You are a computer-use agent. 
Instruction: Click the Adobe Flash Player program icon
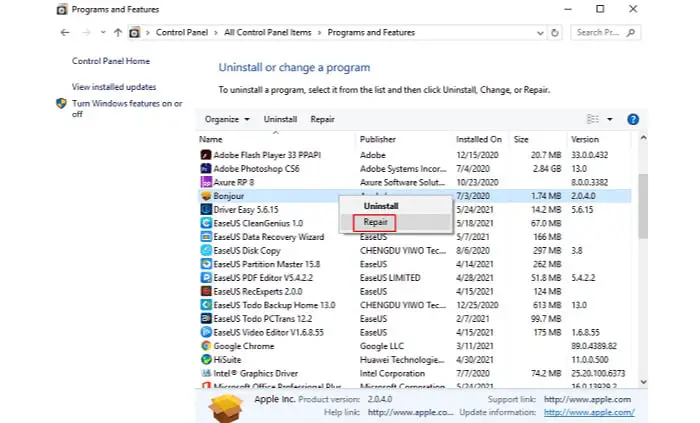point(206,155)
